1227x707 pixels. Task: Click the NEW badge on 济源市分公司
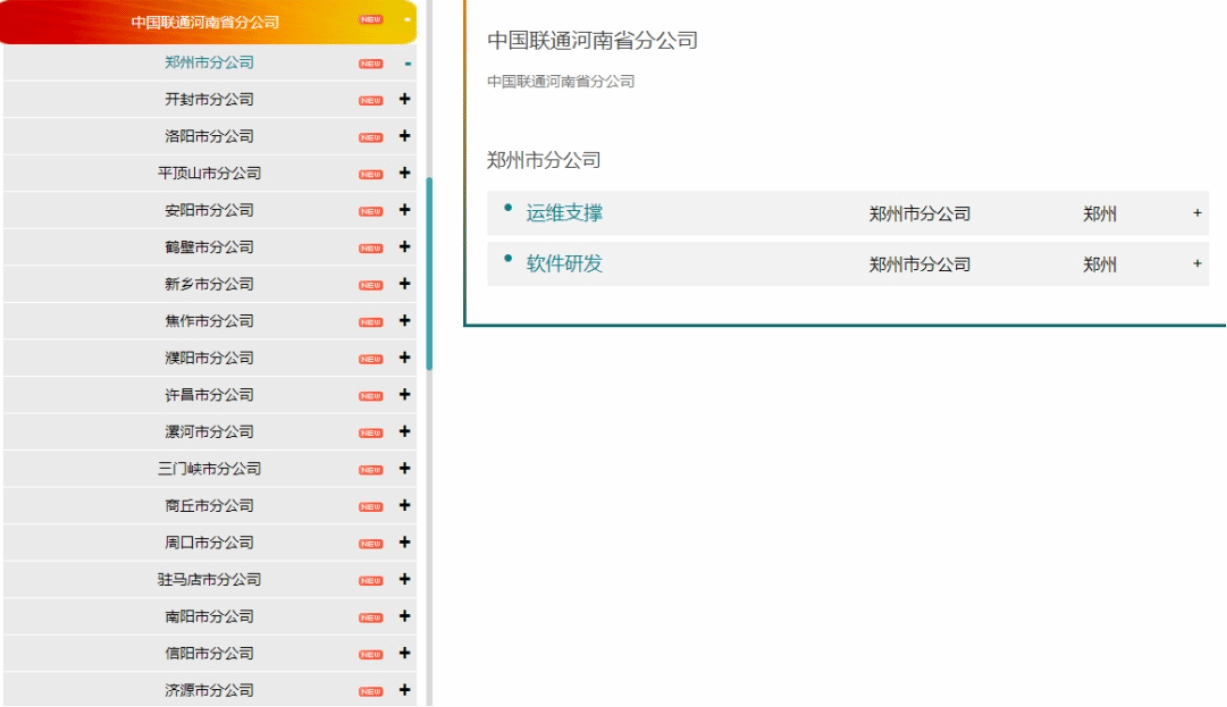[x=371, y=693]
